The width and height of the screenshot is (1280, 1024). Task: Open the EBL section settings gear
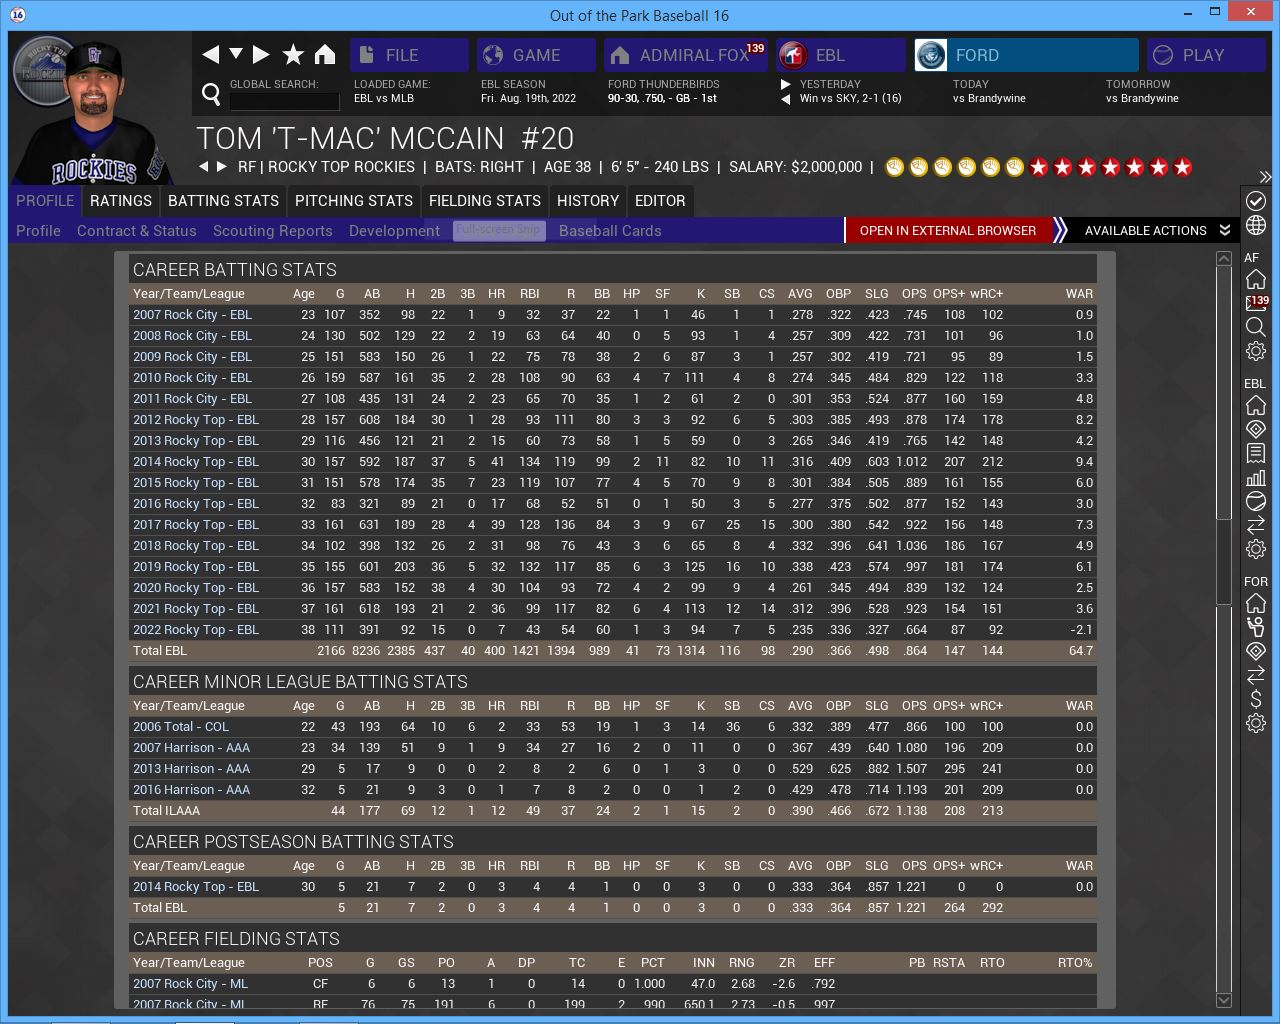tap(1256, 549)
